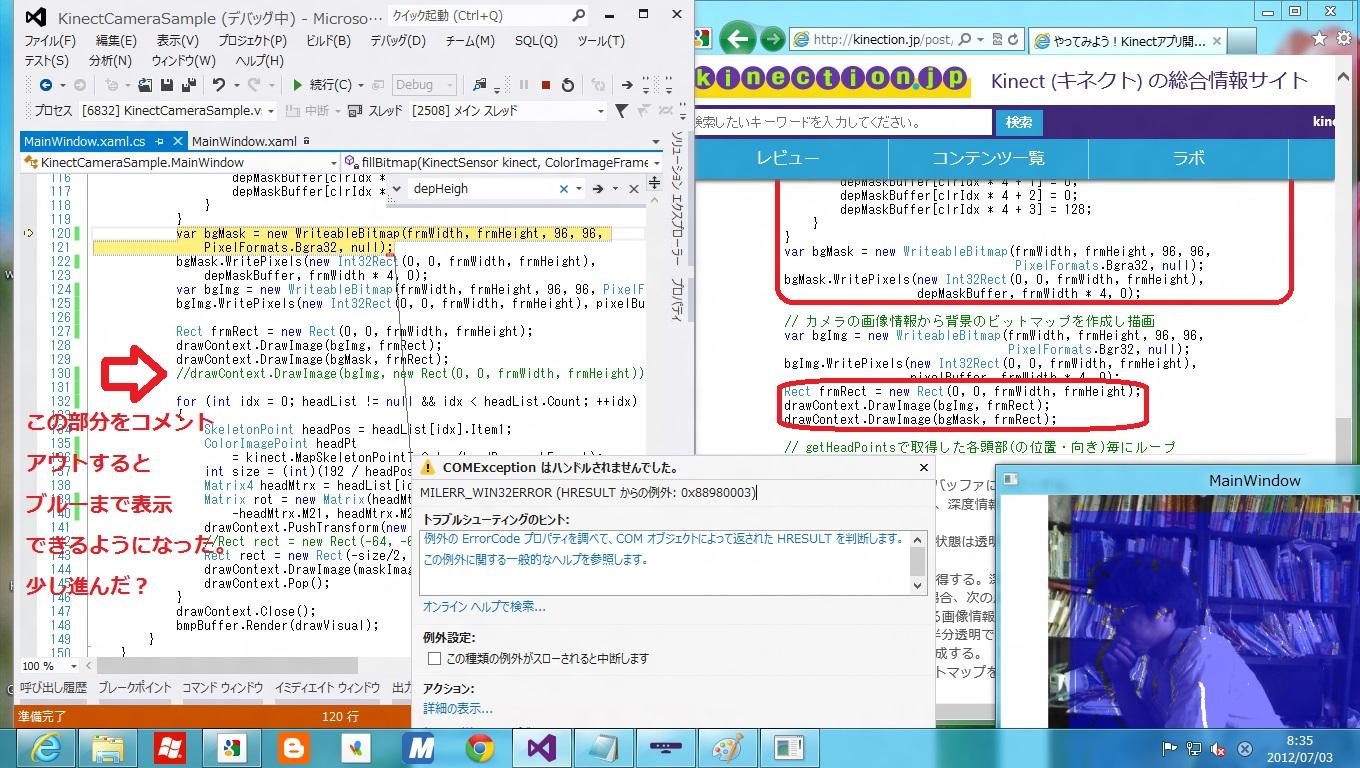Click the Internet Explorer back arrow

[738, 39]
